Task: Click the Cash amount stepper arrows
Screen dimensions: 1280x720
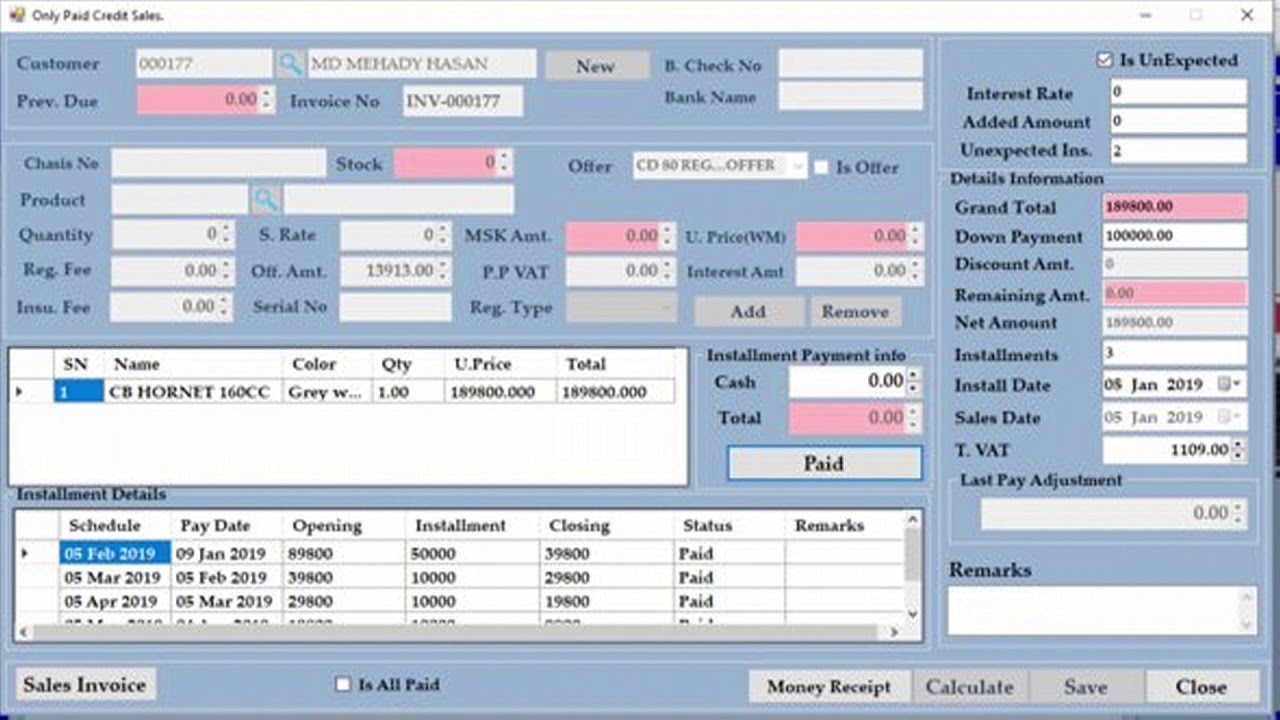Action: pyautogui.click(x=912, y=381)
